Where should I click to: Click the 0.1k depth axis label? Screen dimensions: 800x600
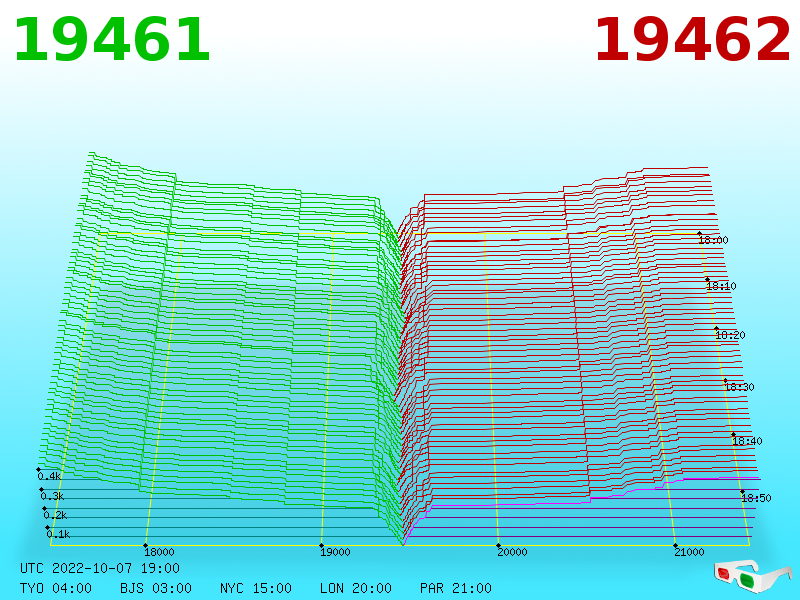click(58, 534)
